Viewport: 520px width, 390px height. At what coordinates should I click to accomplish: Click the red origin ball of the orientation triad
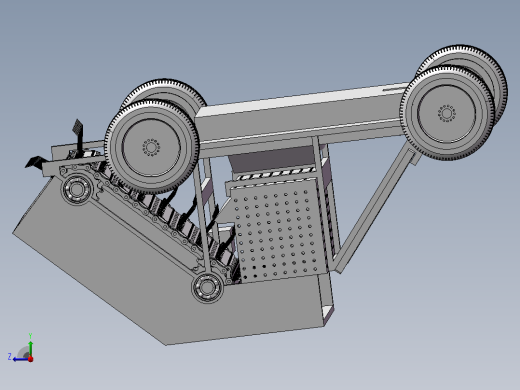[31, 359]
